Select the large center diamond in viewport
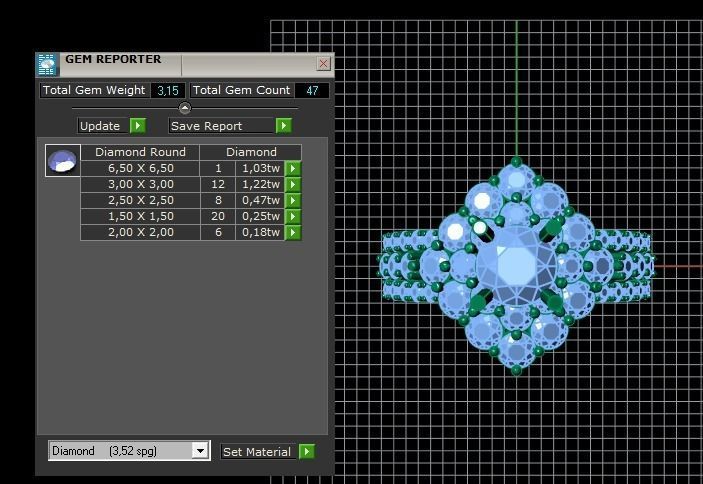This screenshot has height=484, width=703. click(x=516, y=265)
